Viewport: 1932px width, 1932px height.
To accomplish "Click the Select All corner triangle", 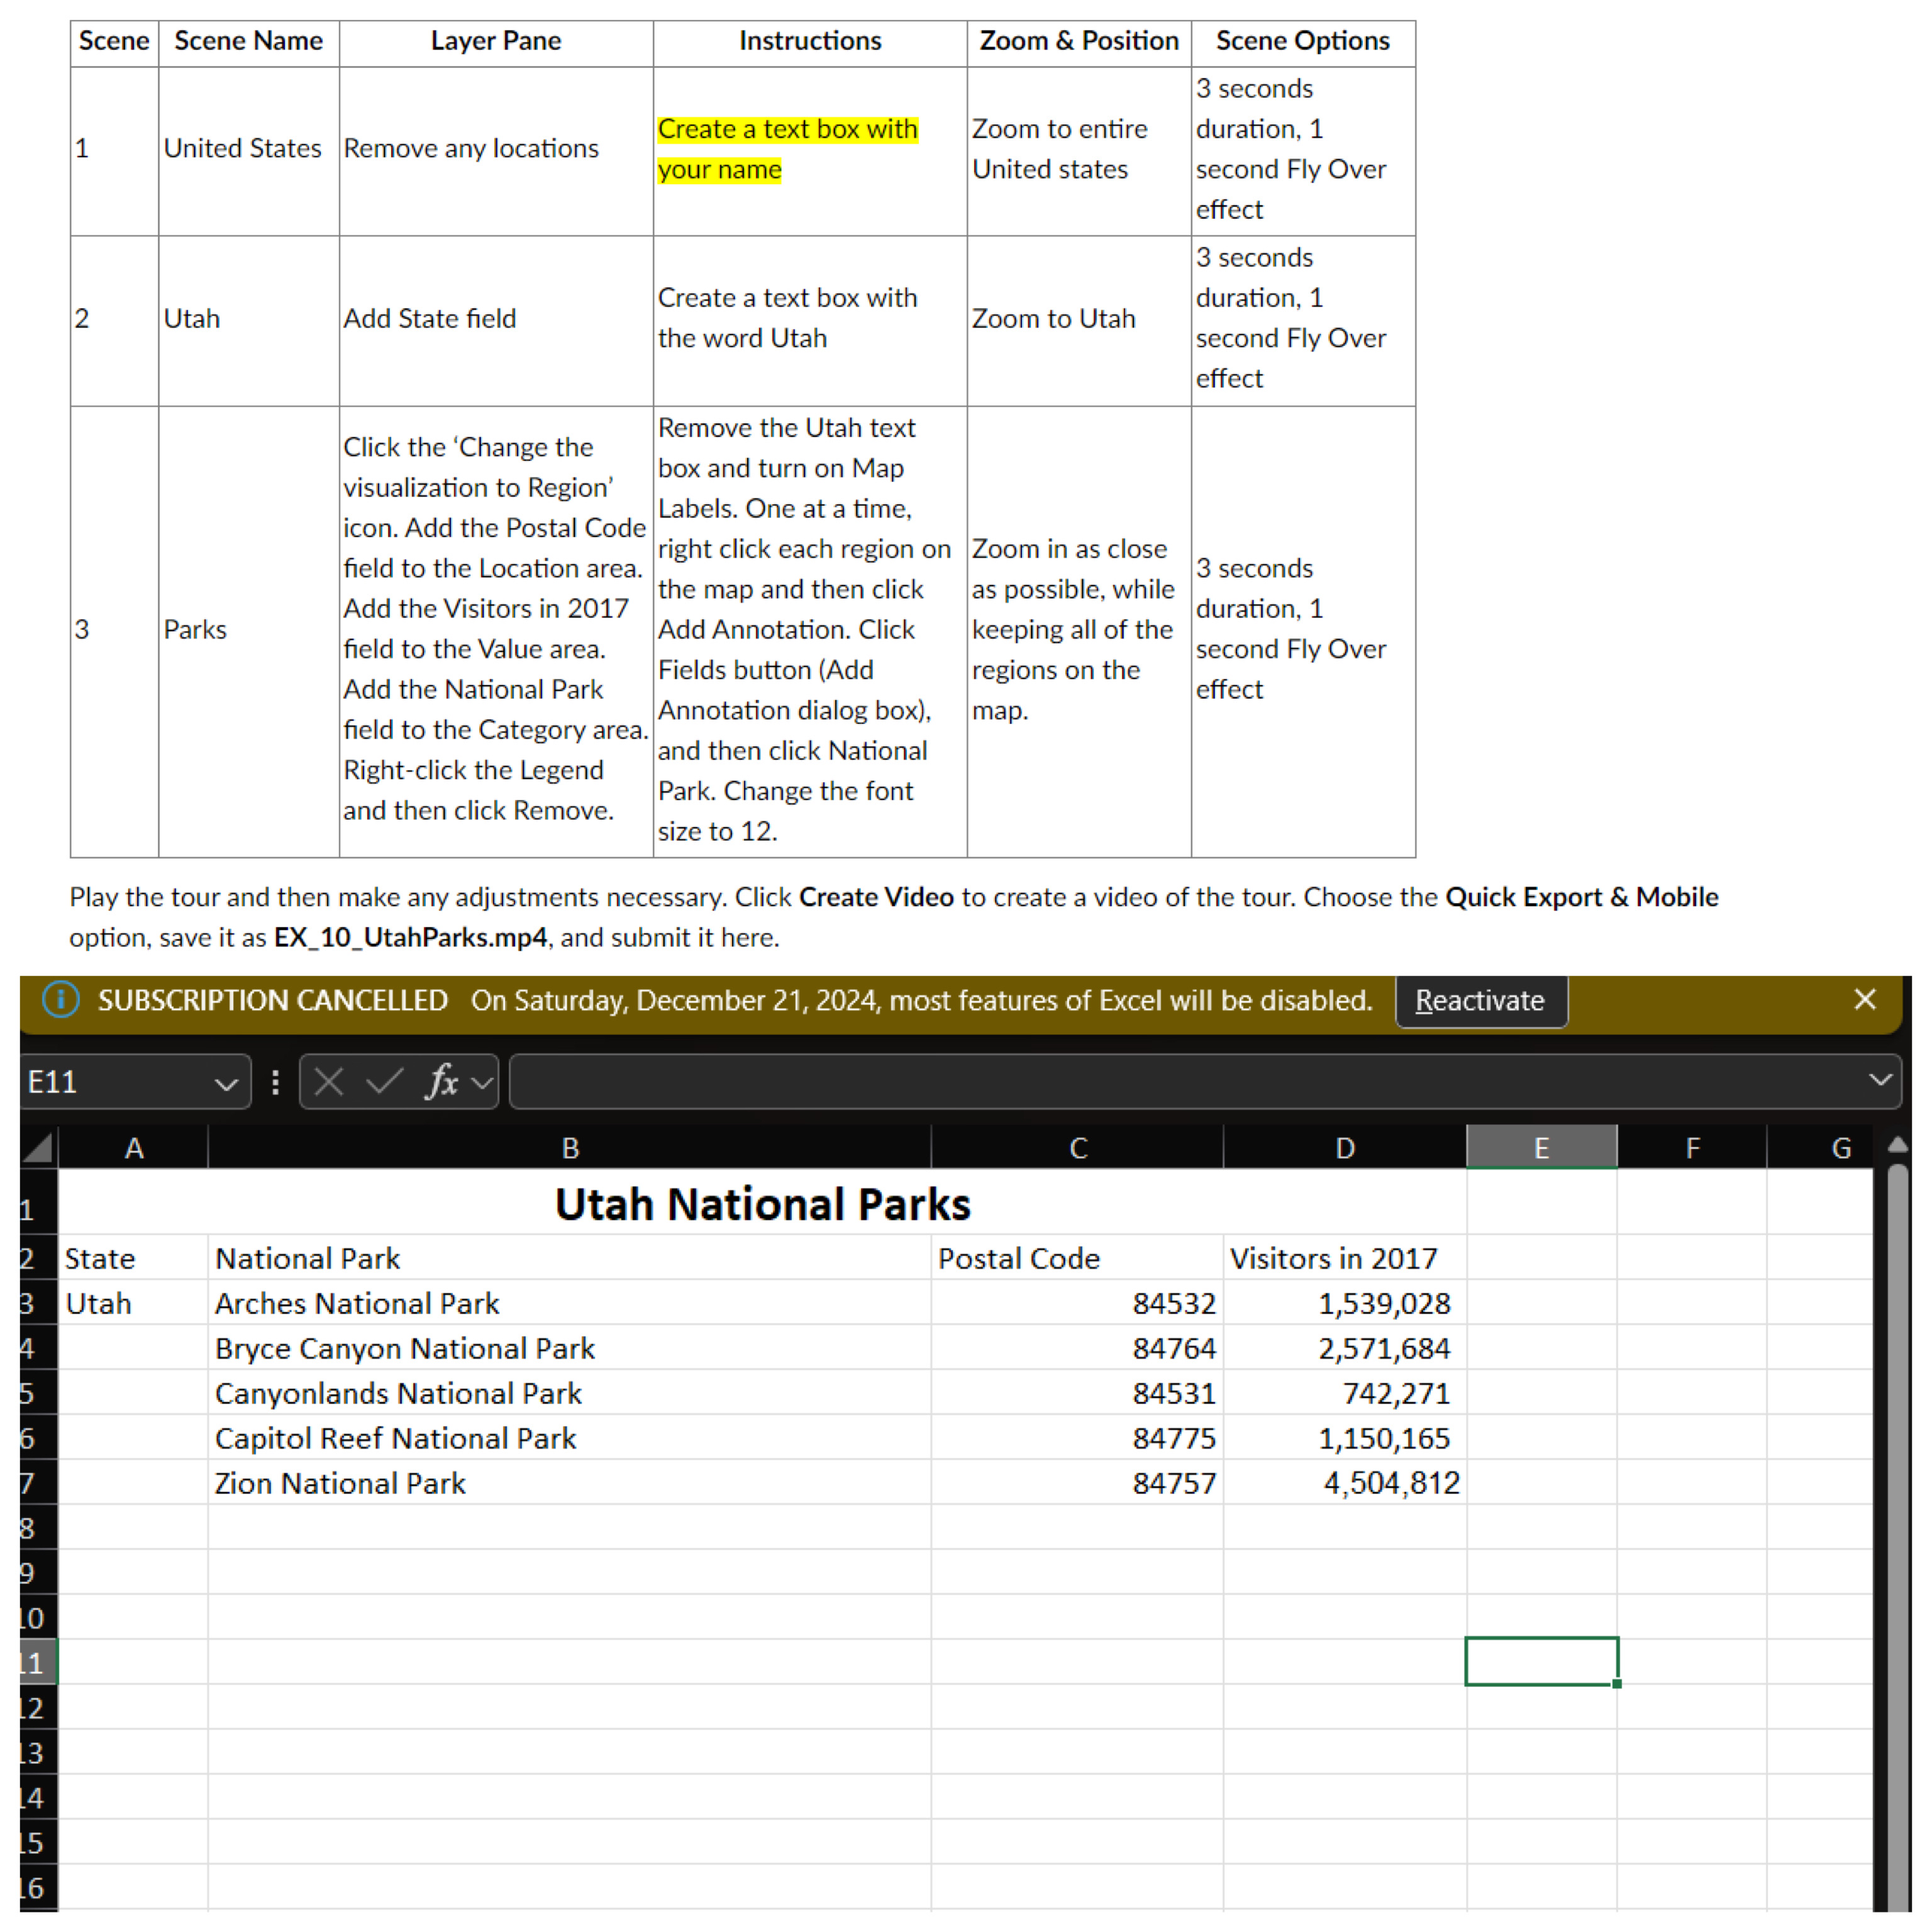I will tap(38, 1147).
